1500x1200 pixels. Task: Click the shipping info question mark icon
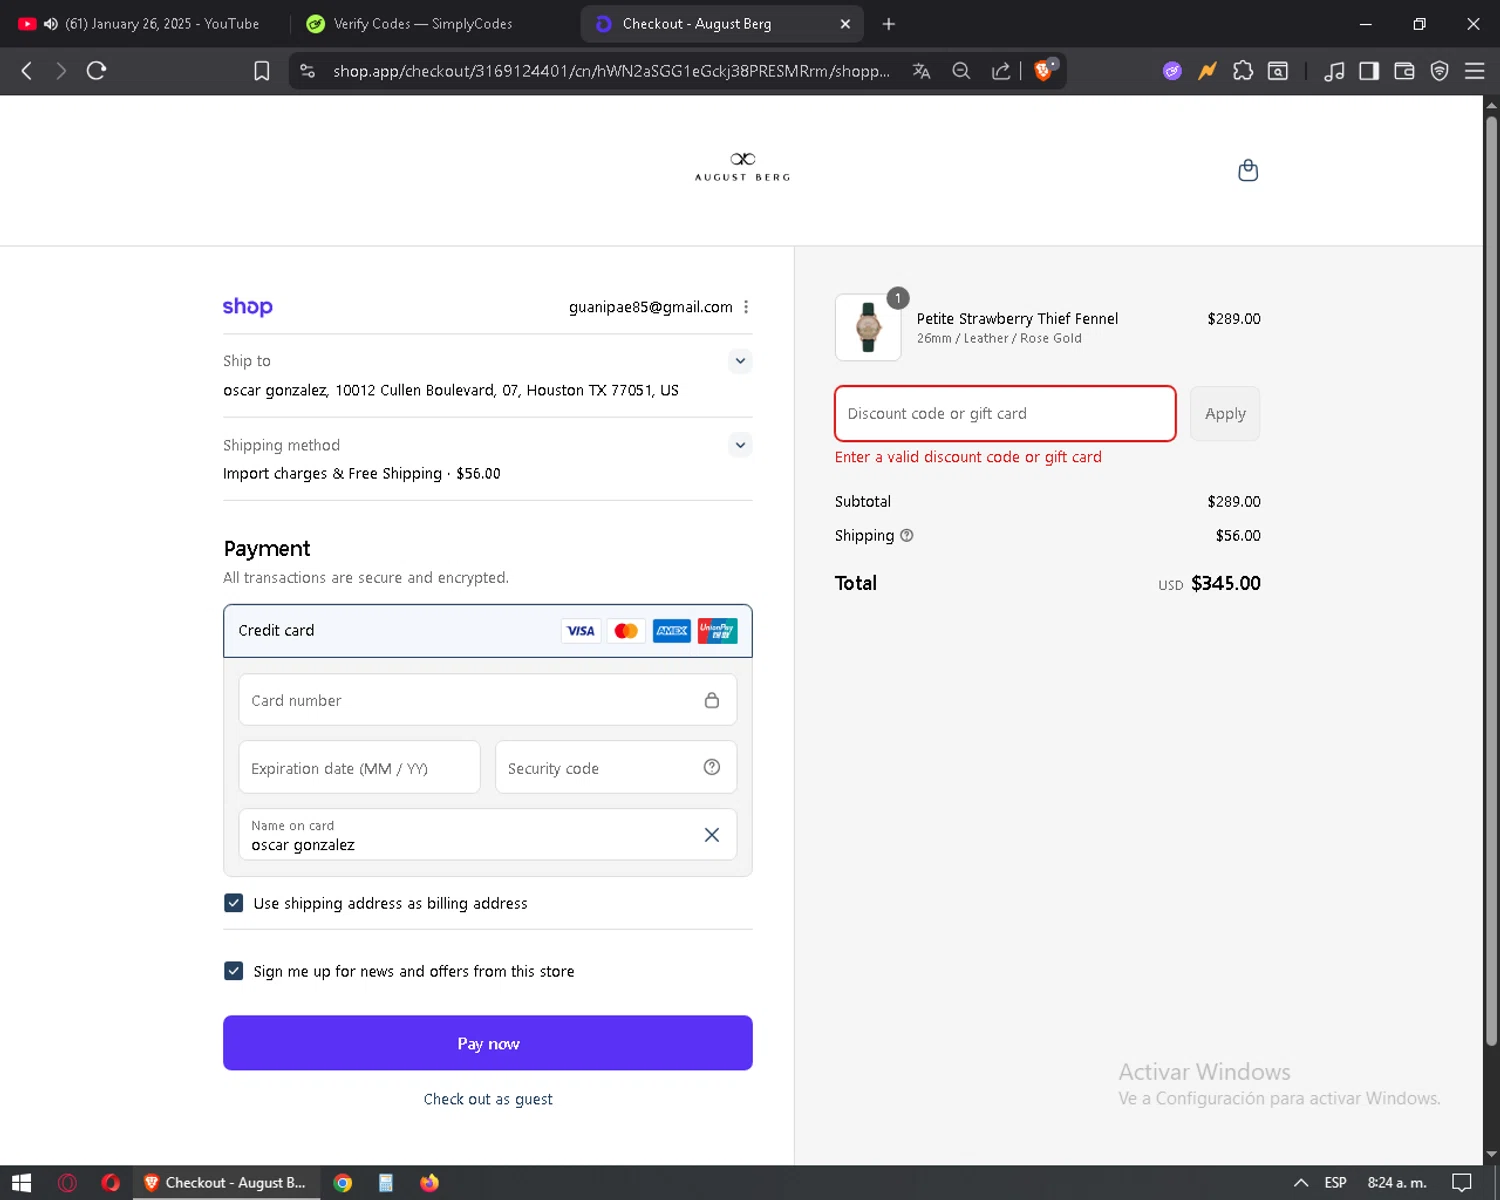(x=907, y=535)
